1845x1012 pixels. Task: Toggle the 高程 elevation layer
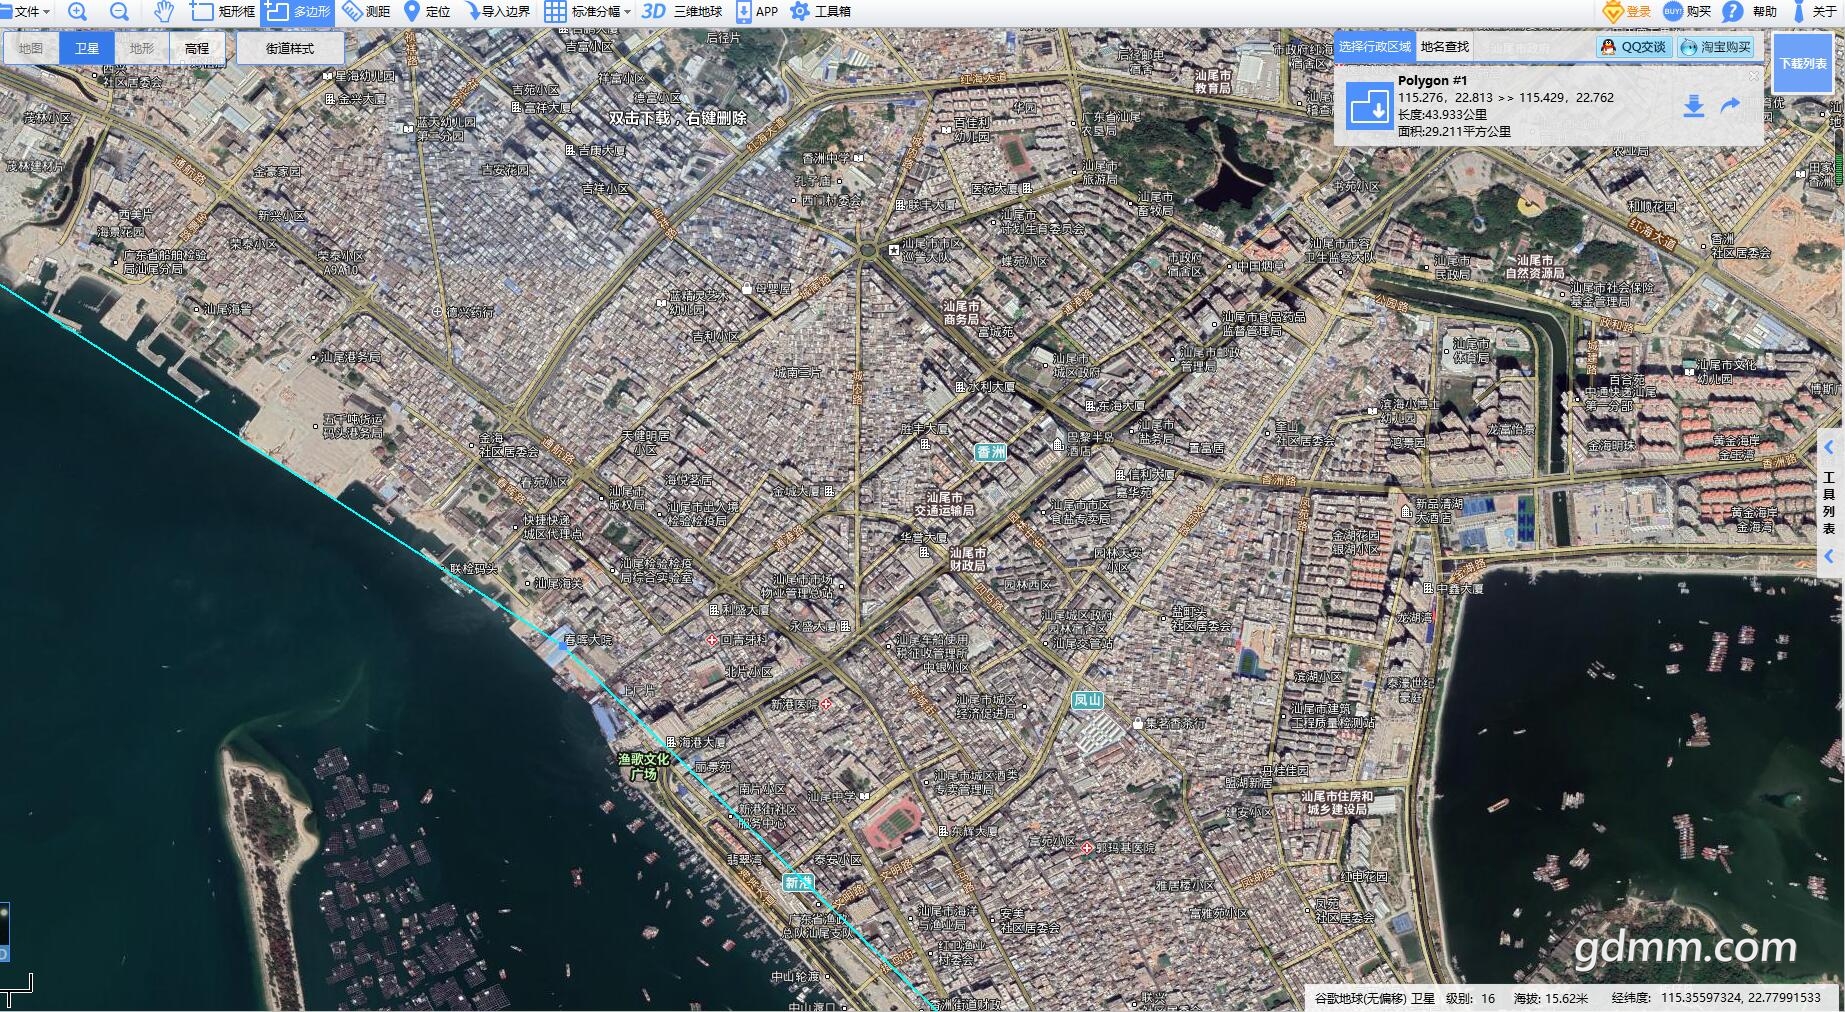point(197,48)
